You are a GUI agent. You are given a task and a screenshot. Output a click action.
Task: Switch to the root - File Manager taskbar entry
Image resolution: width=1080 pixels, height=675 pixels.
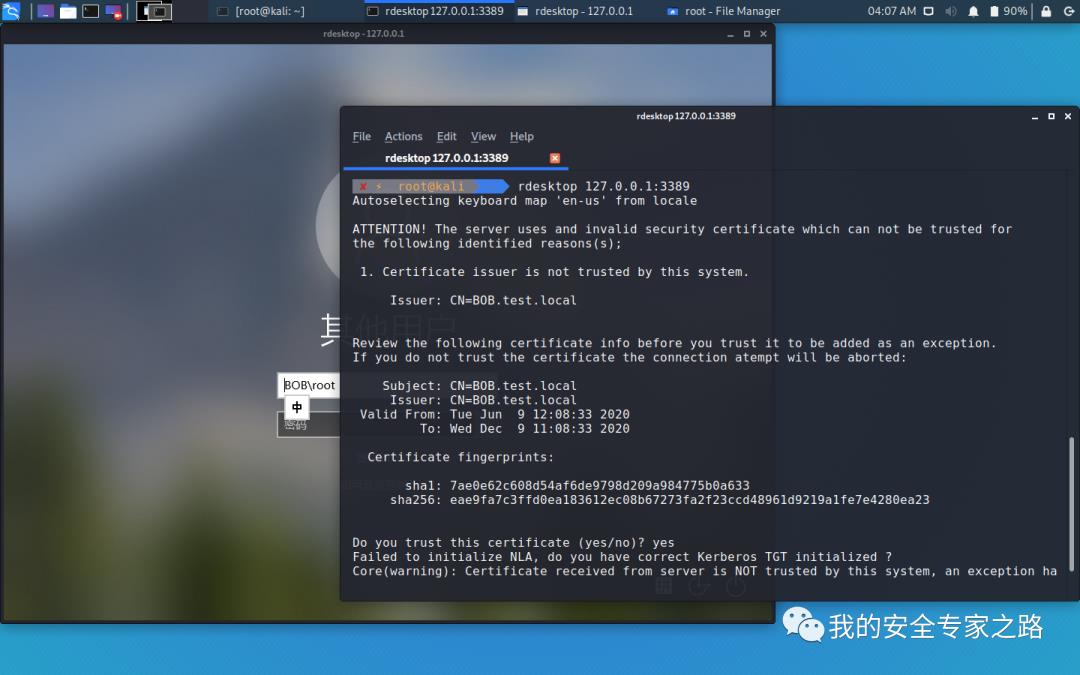coord(724,11)
